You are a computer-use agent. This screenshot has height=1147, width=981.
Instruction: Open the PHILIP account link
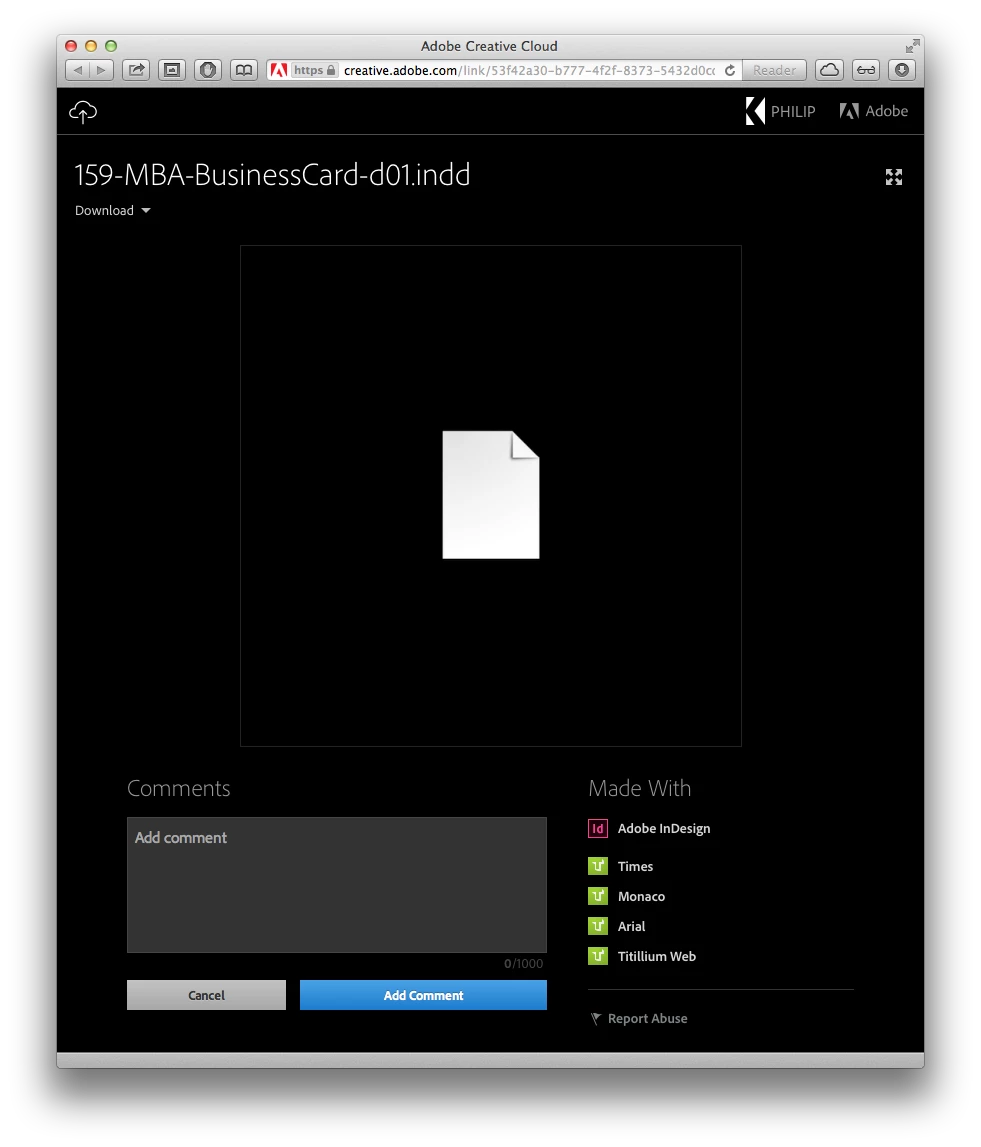click(793, 111)
